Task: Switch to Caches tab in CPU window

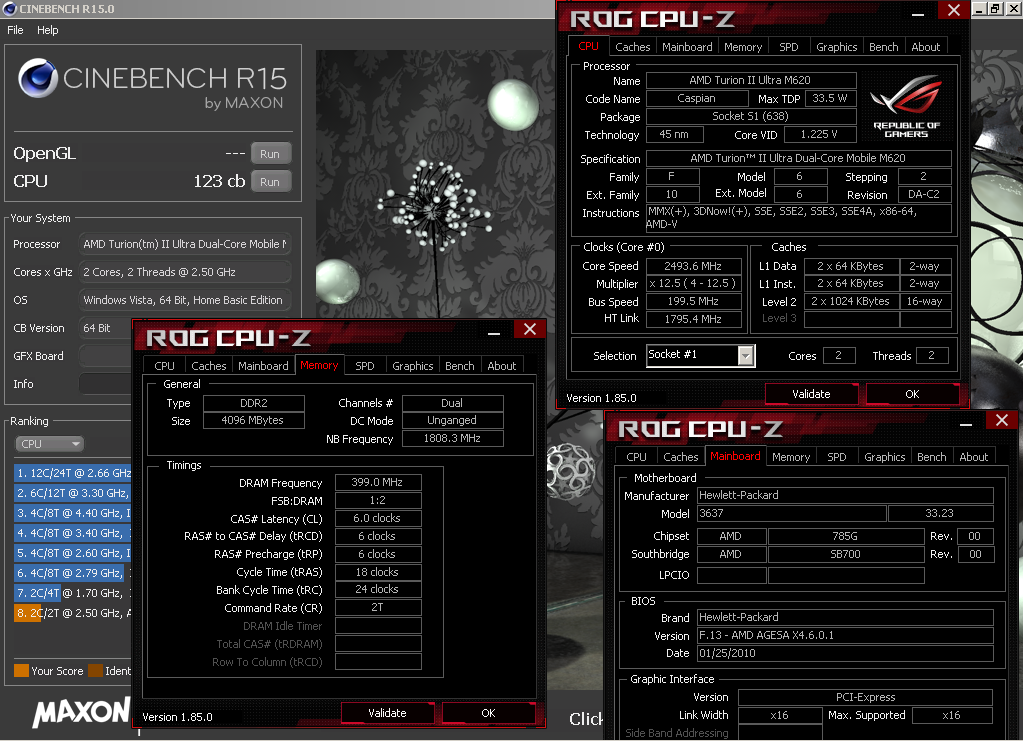Action: (x=632, y=47)
